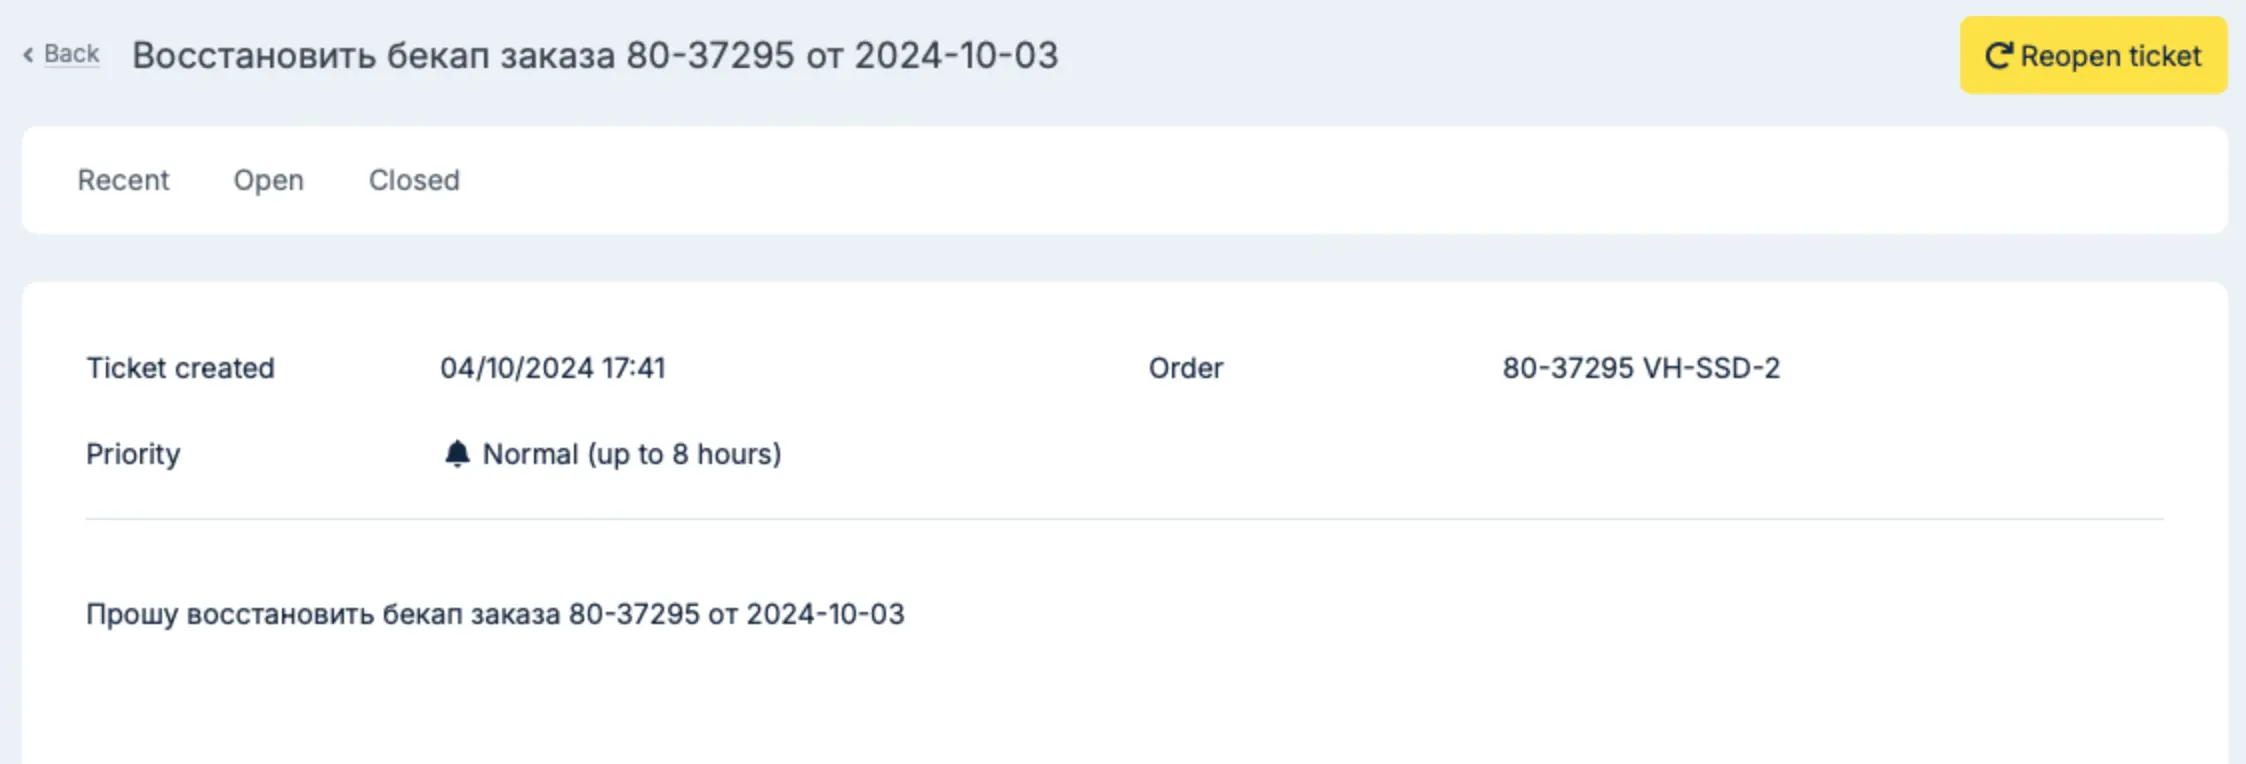Switch to the Open tab
Viewport: 2246px width, 764px height.
[268, 180]
